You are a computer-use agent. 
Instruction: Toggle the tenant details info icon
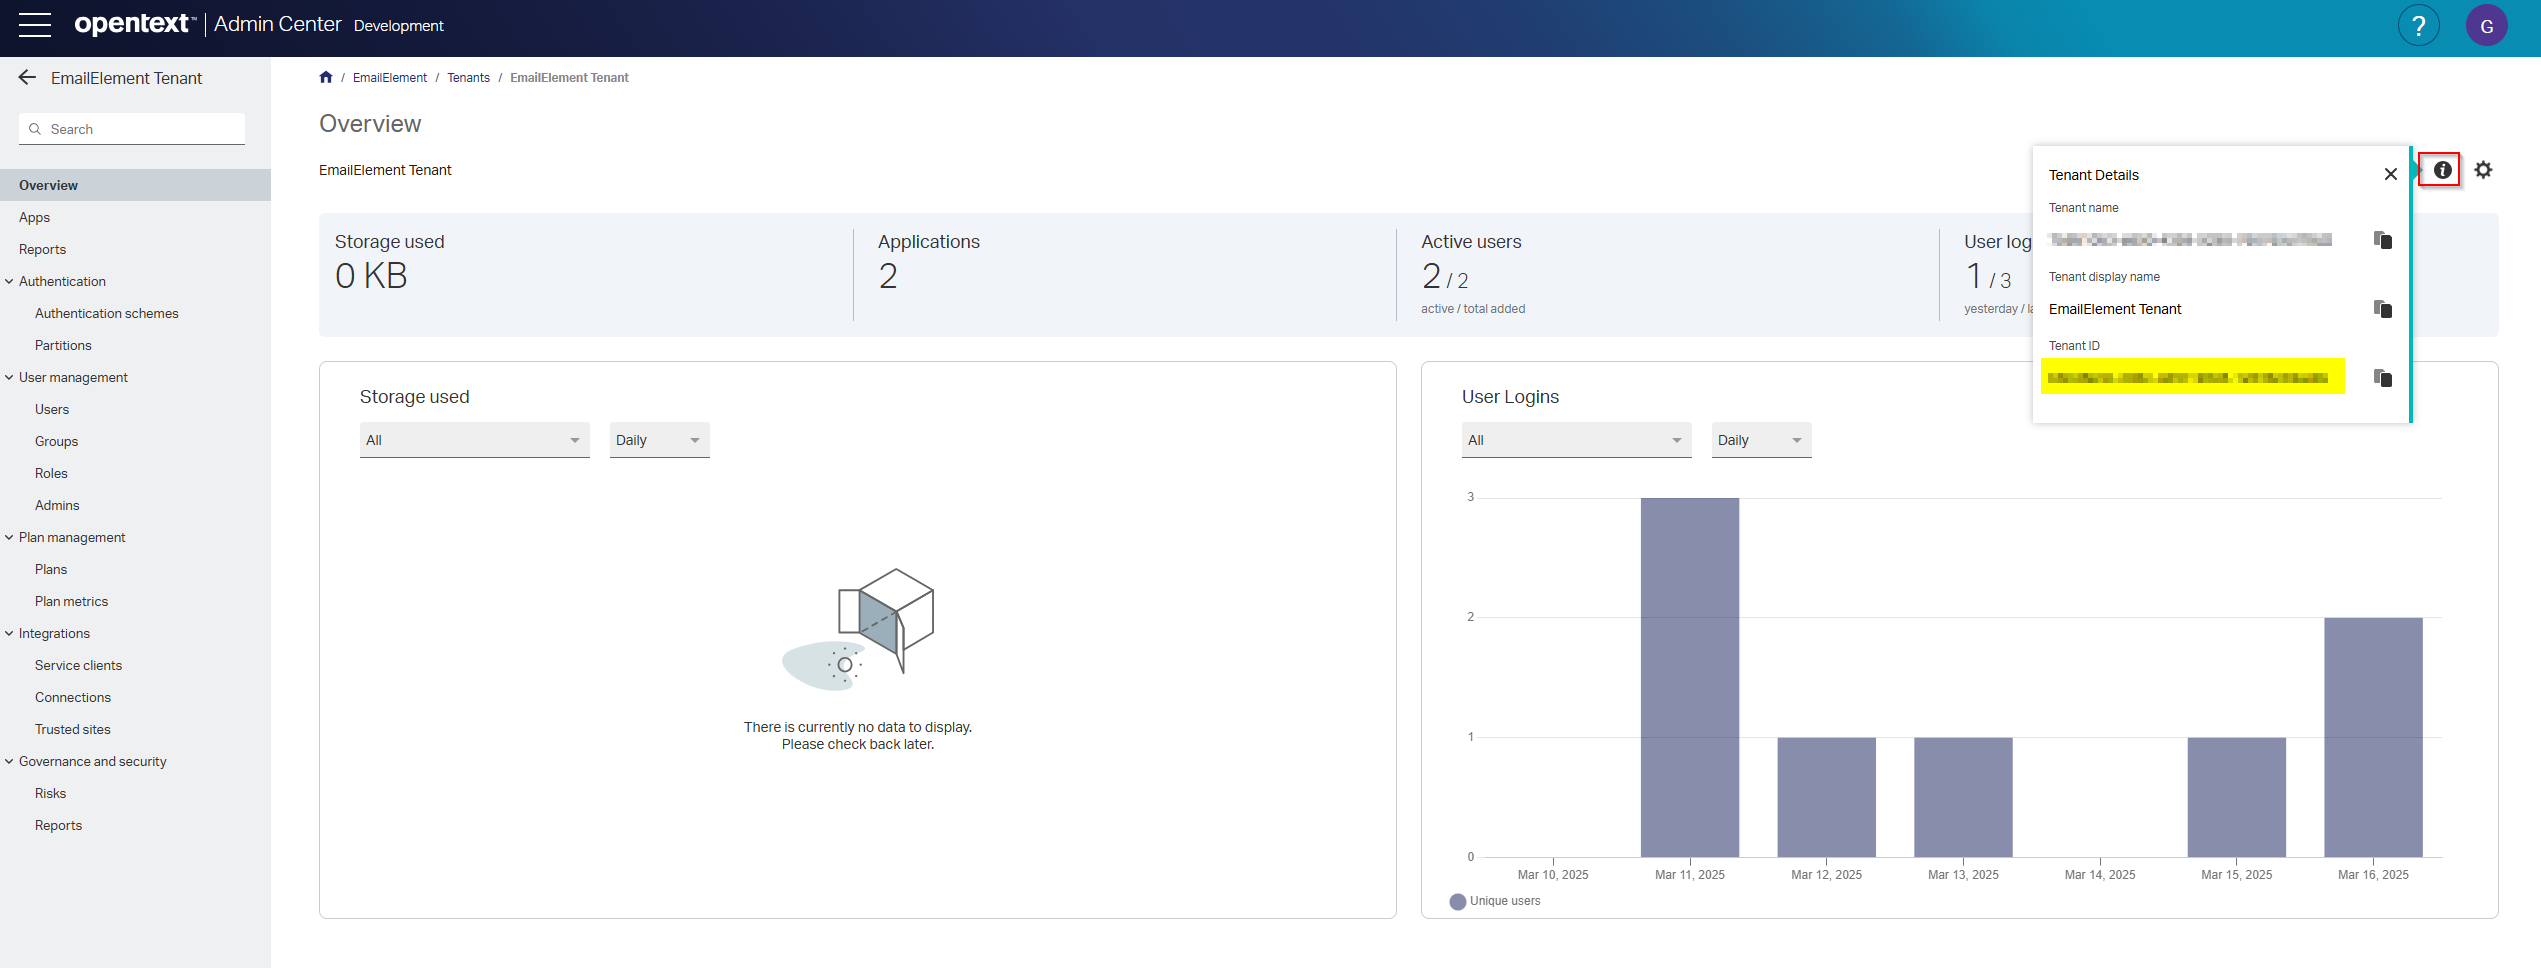(x=2442, y=170)
